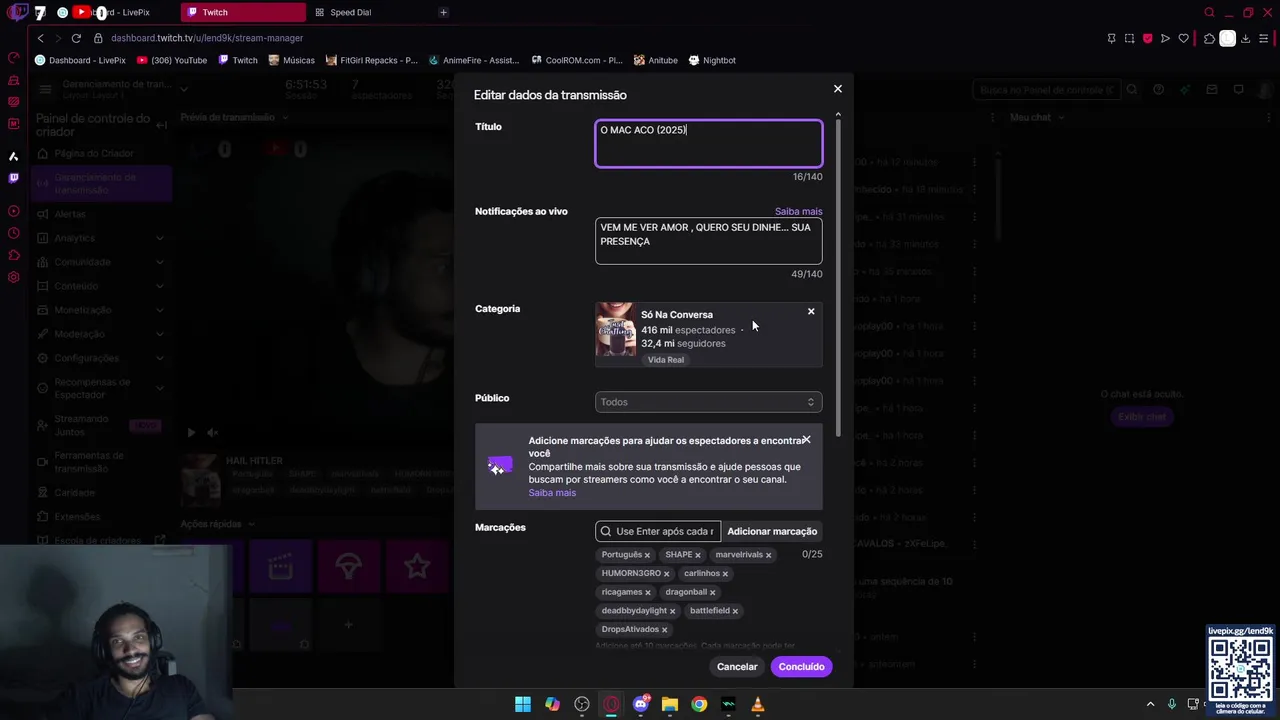Click the Só Na Conversa category thumbnail
Viewport: 1280px width, 720px height.
coord(616,330)
